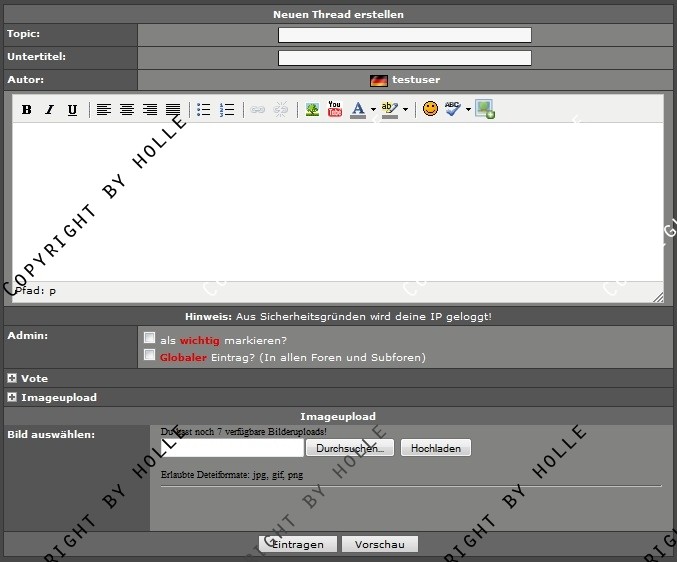Insert a bulleted list
Viewport: 677px width, 562px height.
(204, 110)
